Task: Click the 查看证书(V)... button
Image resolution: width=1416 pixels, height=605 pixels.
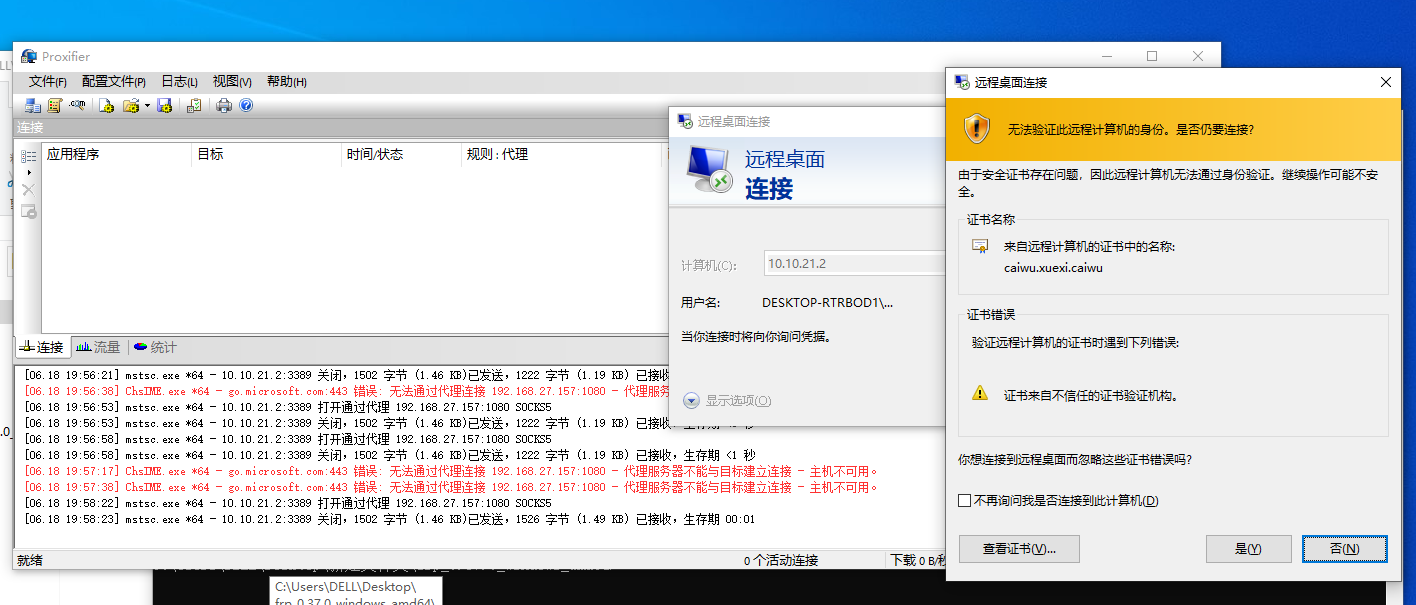Action: click(x=1019, y=549)
